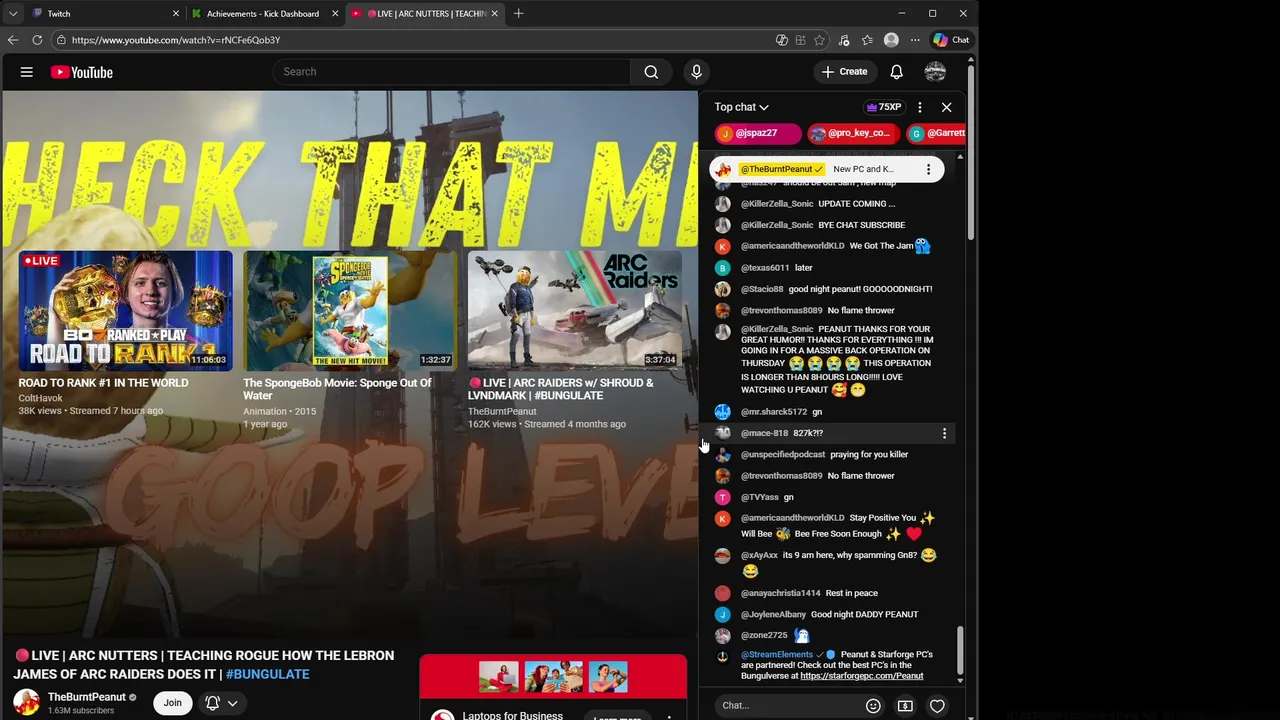
Task: Open title 'ROAD TO RANK #1 IN THE WORLD'
Action: pyautogui.click(x=103, y=383)
